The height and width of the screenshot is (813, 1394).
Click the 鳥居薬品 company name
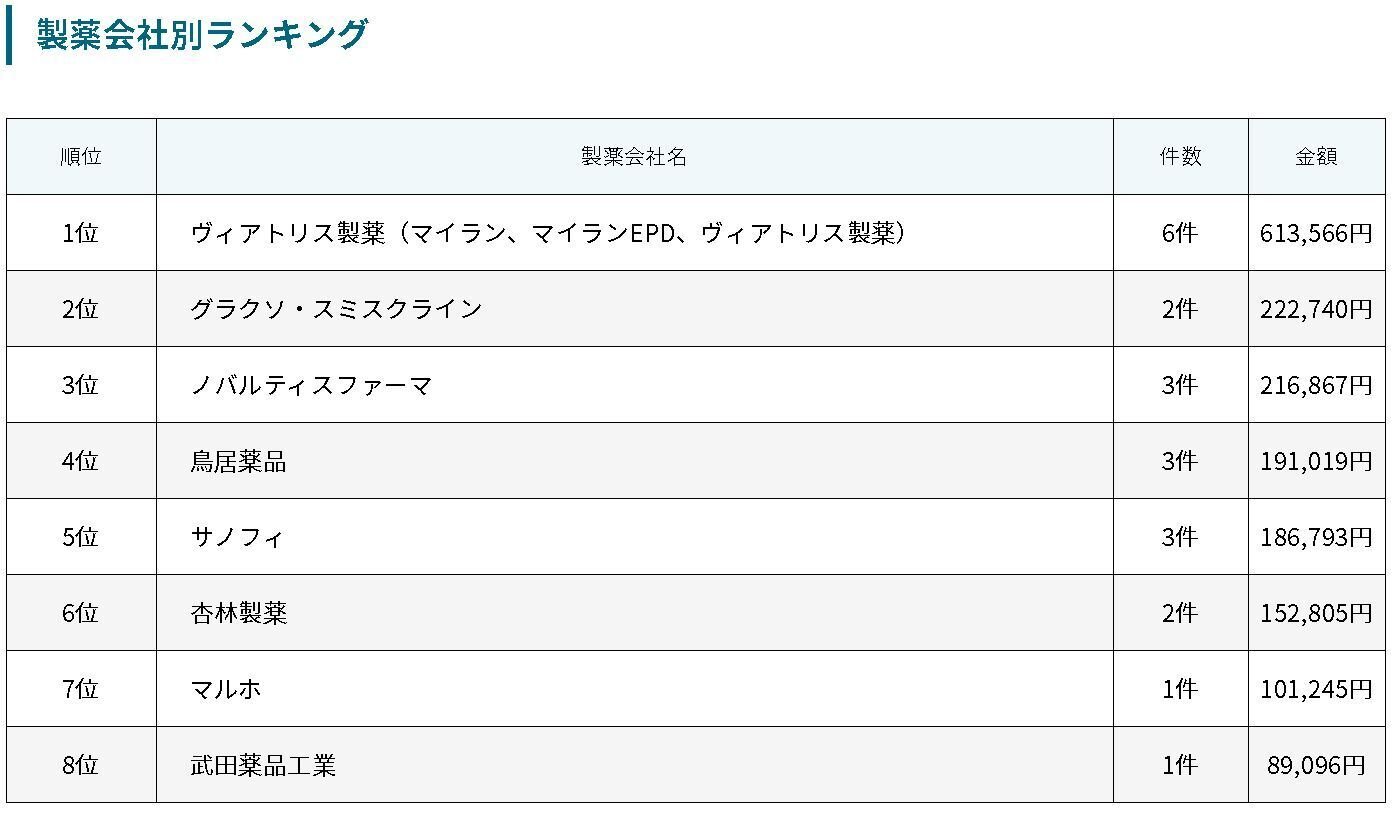[238, 461]
